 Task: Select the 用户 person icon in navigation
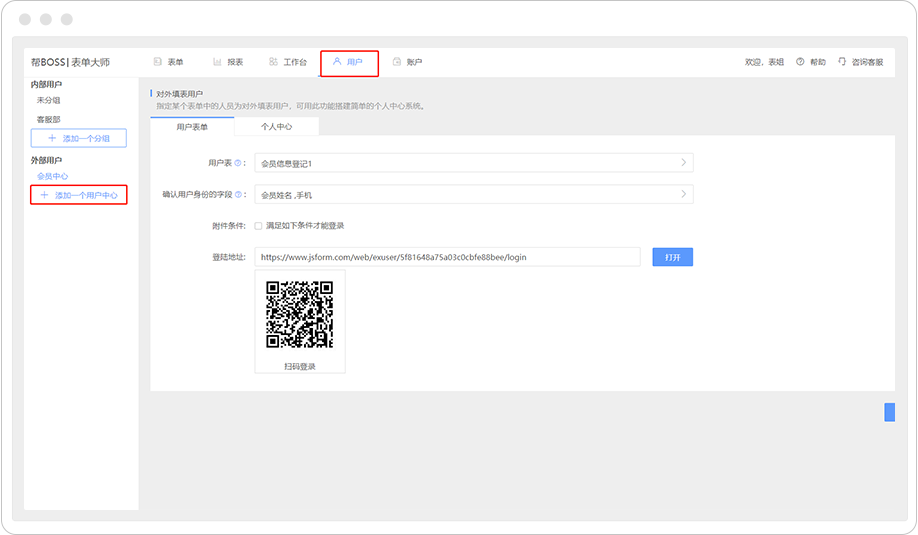pyautogui.click(x=337, y=62)
